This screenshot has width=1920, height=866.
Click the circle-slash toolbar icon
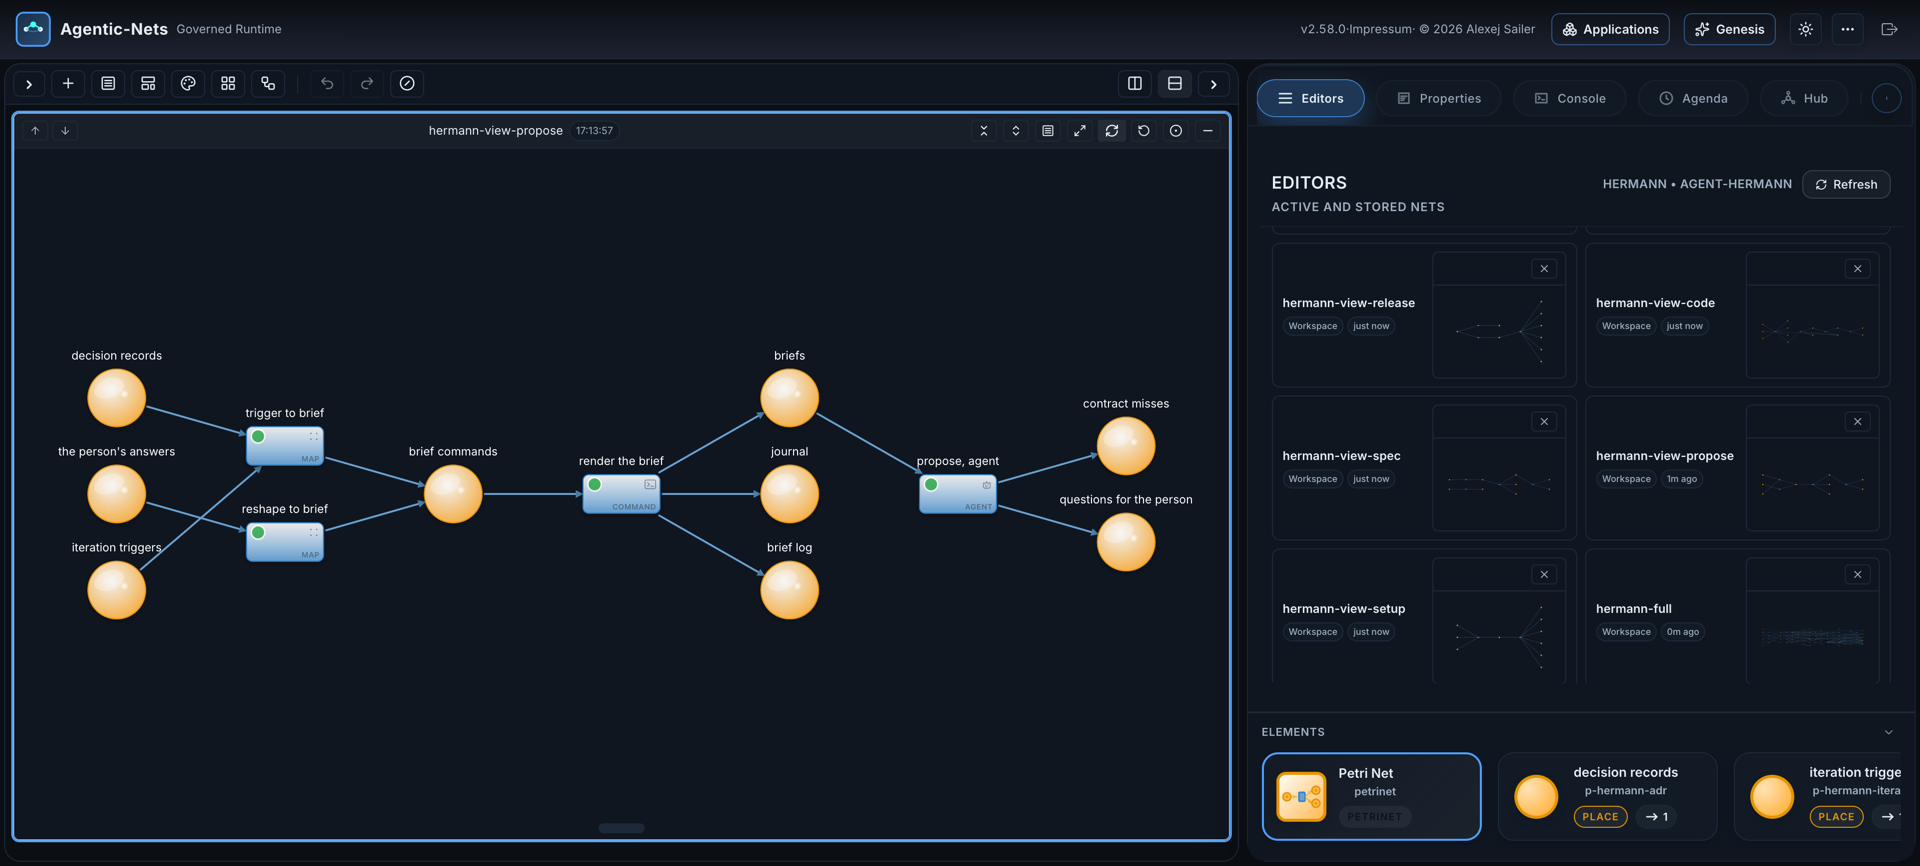407,84
